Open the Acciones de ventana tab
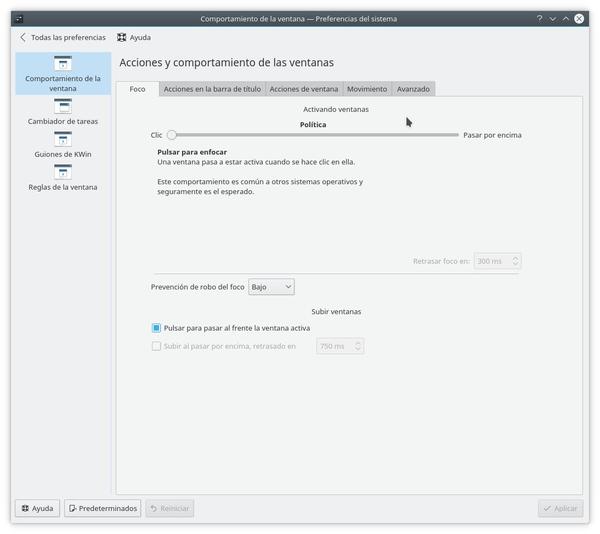The image size is (600, 534). point(304,89)
